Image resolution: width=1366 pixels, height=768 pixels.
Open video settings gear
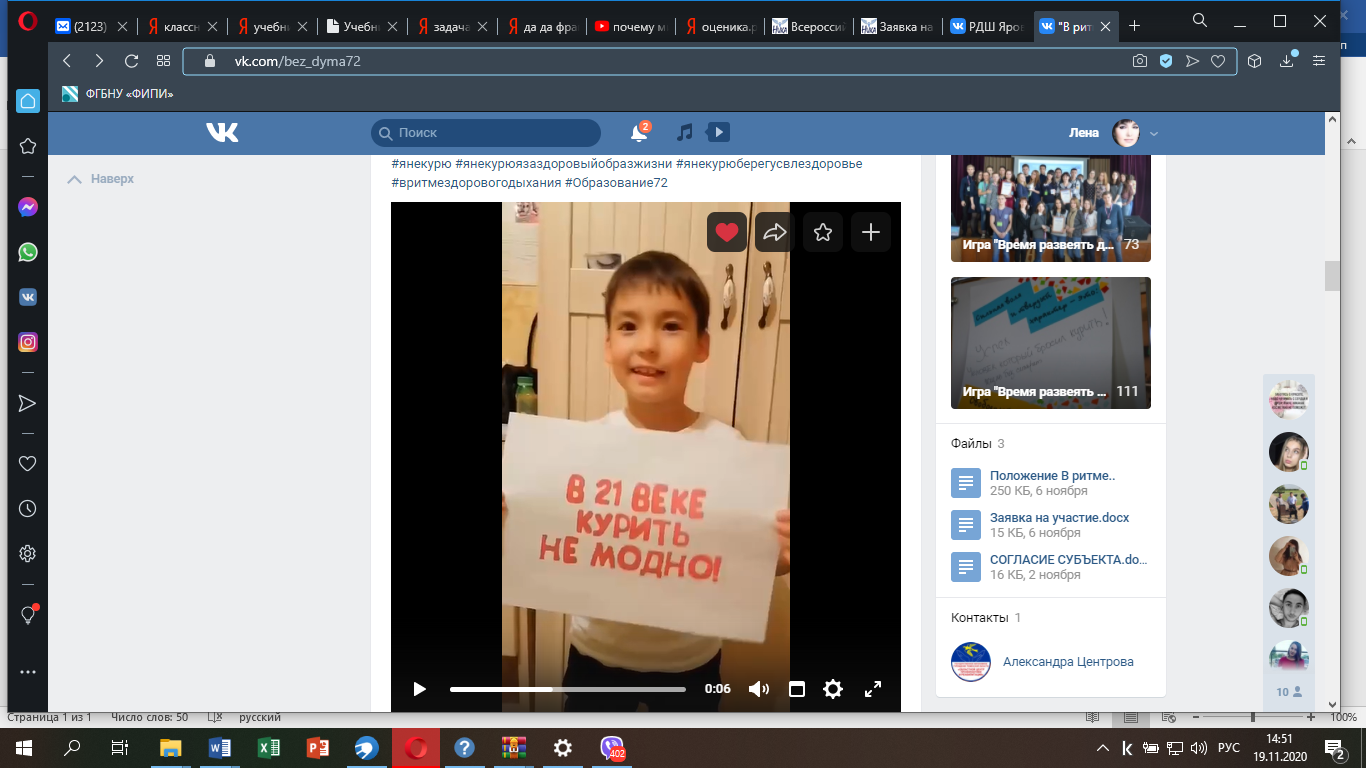click(833, 689)
